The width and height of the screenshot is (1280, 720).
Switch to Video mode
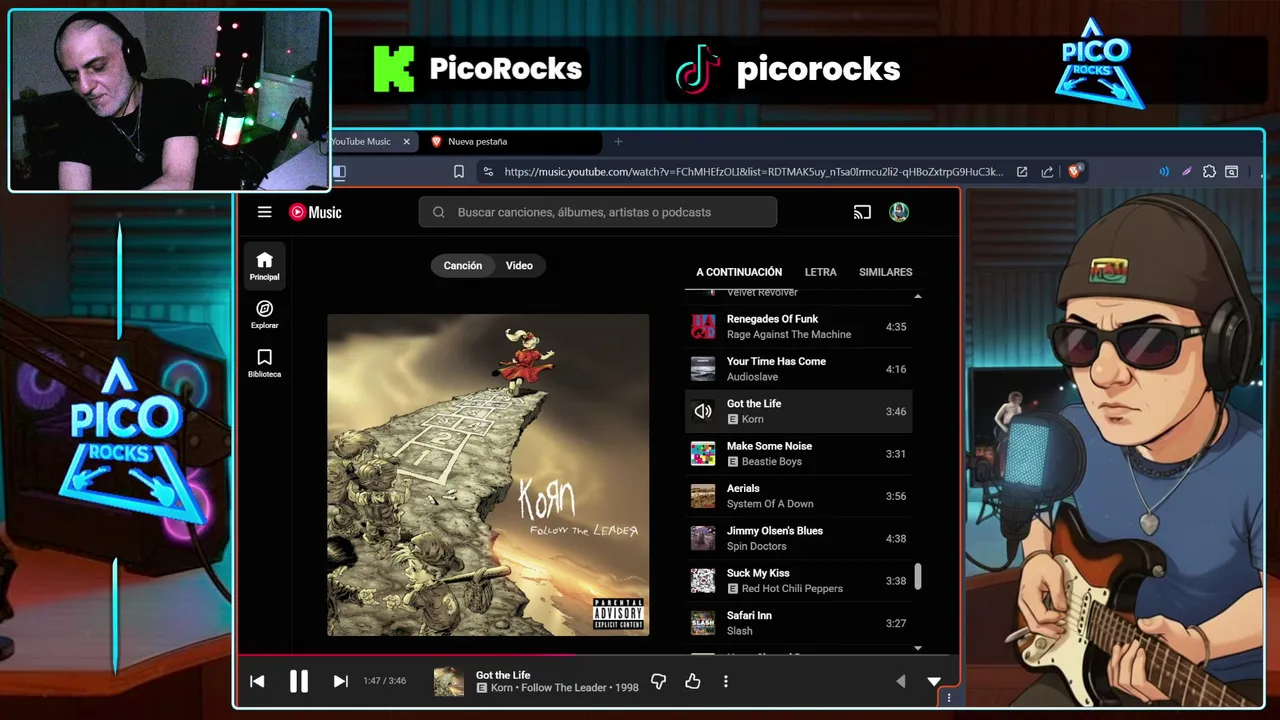[x=519, y=266]
